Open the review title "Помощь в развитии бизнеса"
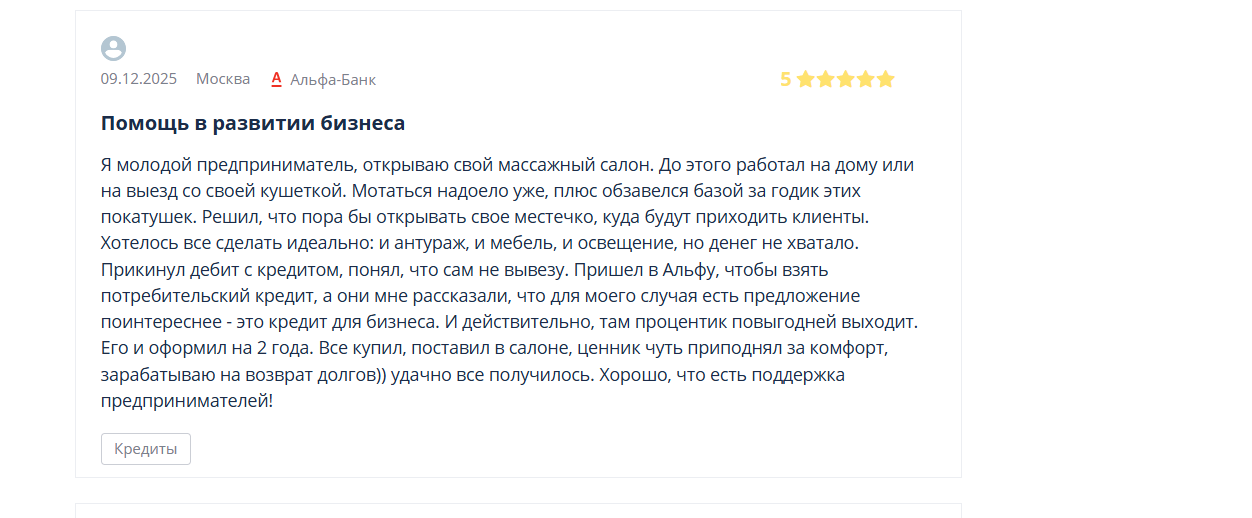 click(x=253, y=123)
